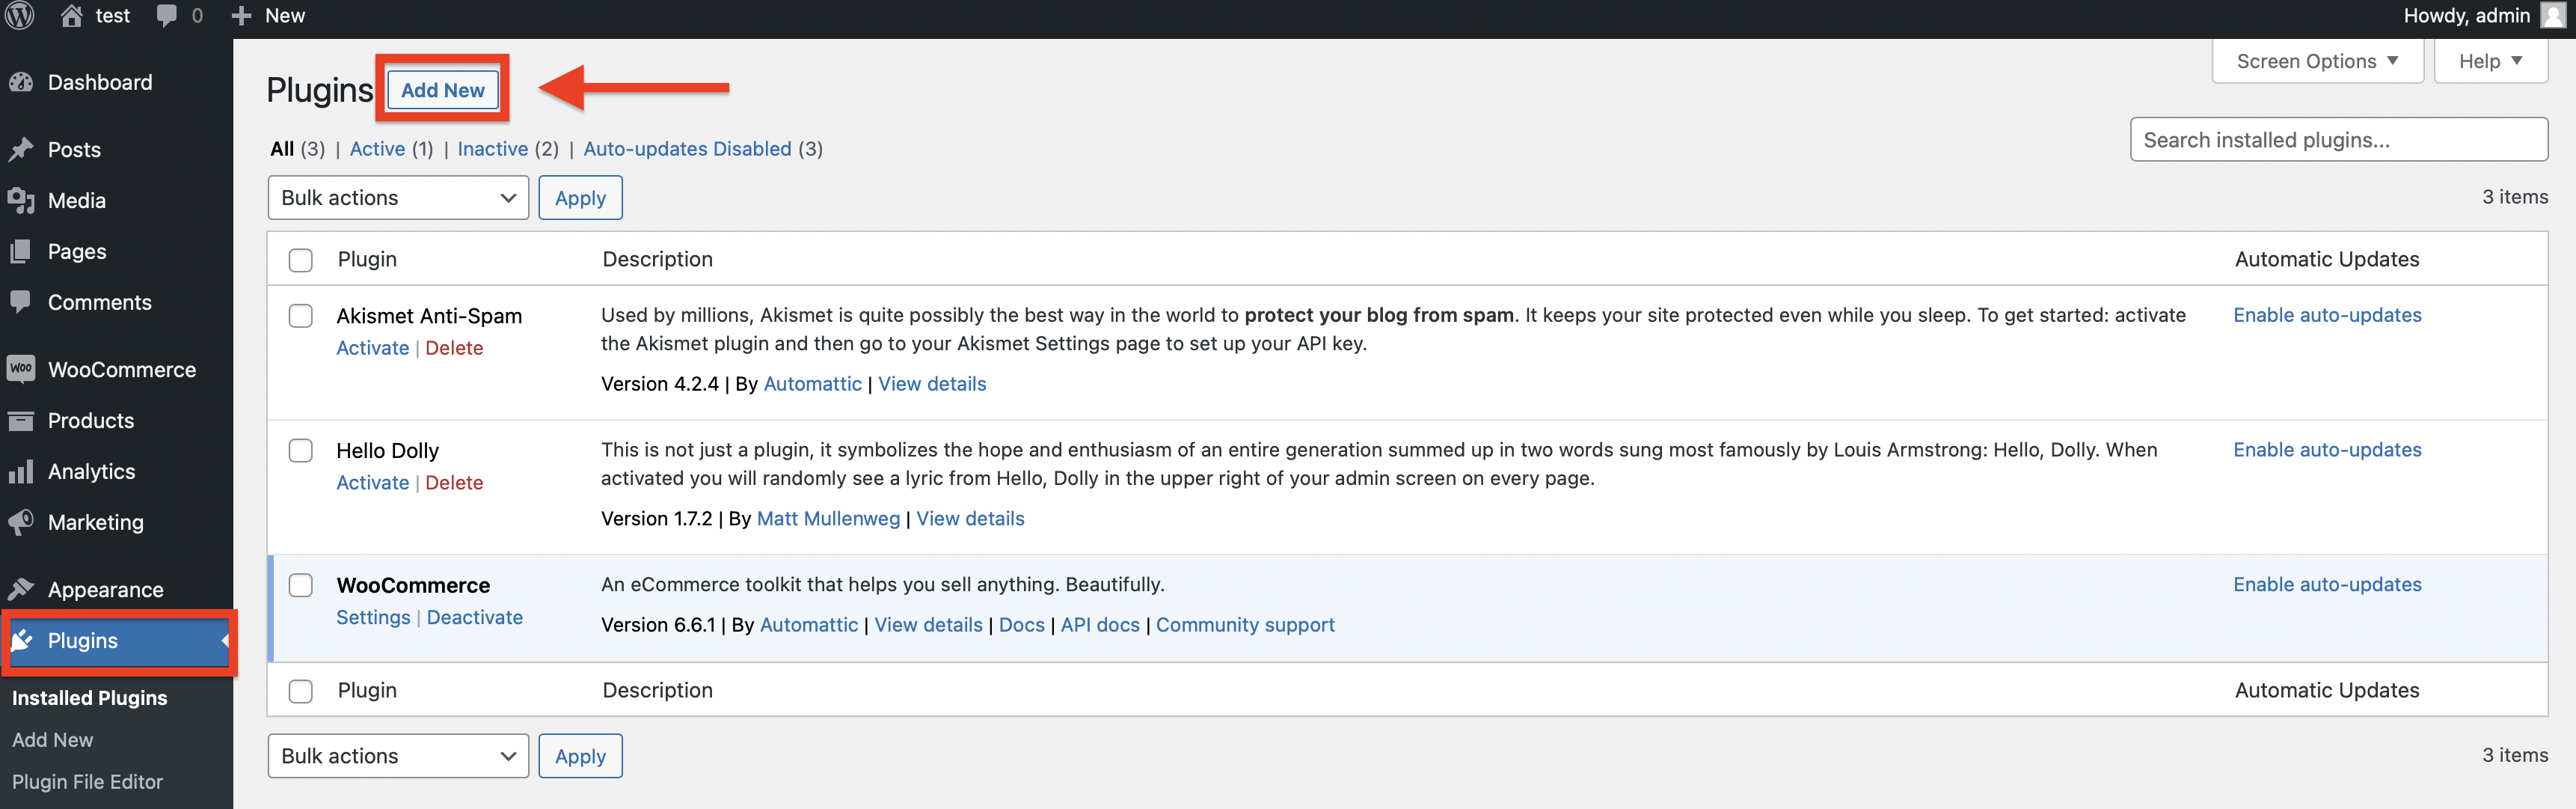
Task: Expand the Help panel
Action: pos(2490,61)
